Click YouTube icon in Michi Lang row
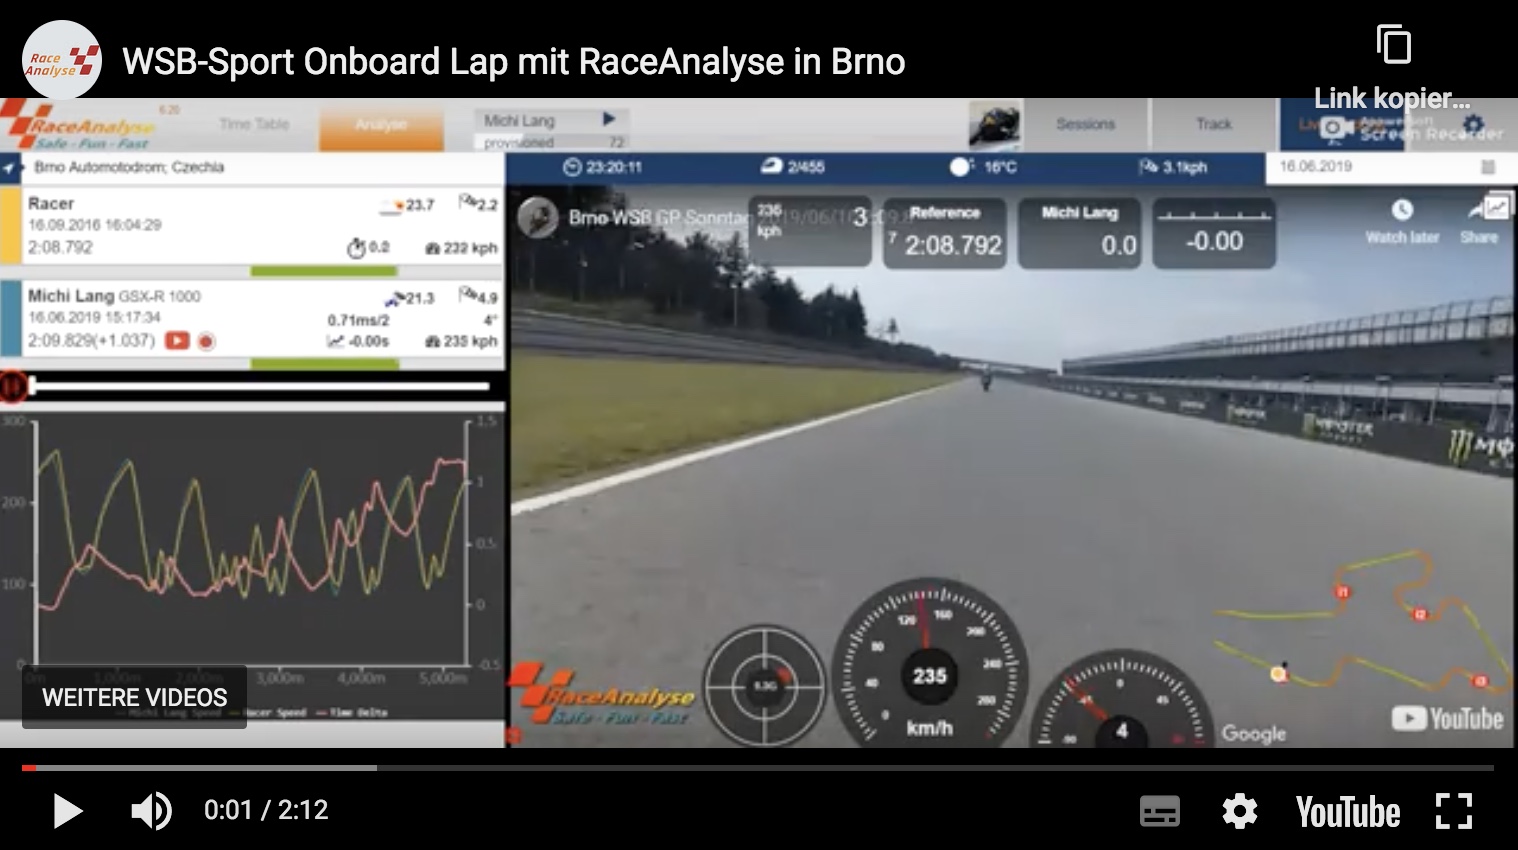This screenshot has width=1518, height=850. (177, 341)
